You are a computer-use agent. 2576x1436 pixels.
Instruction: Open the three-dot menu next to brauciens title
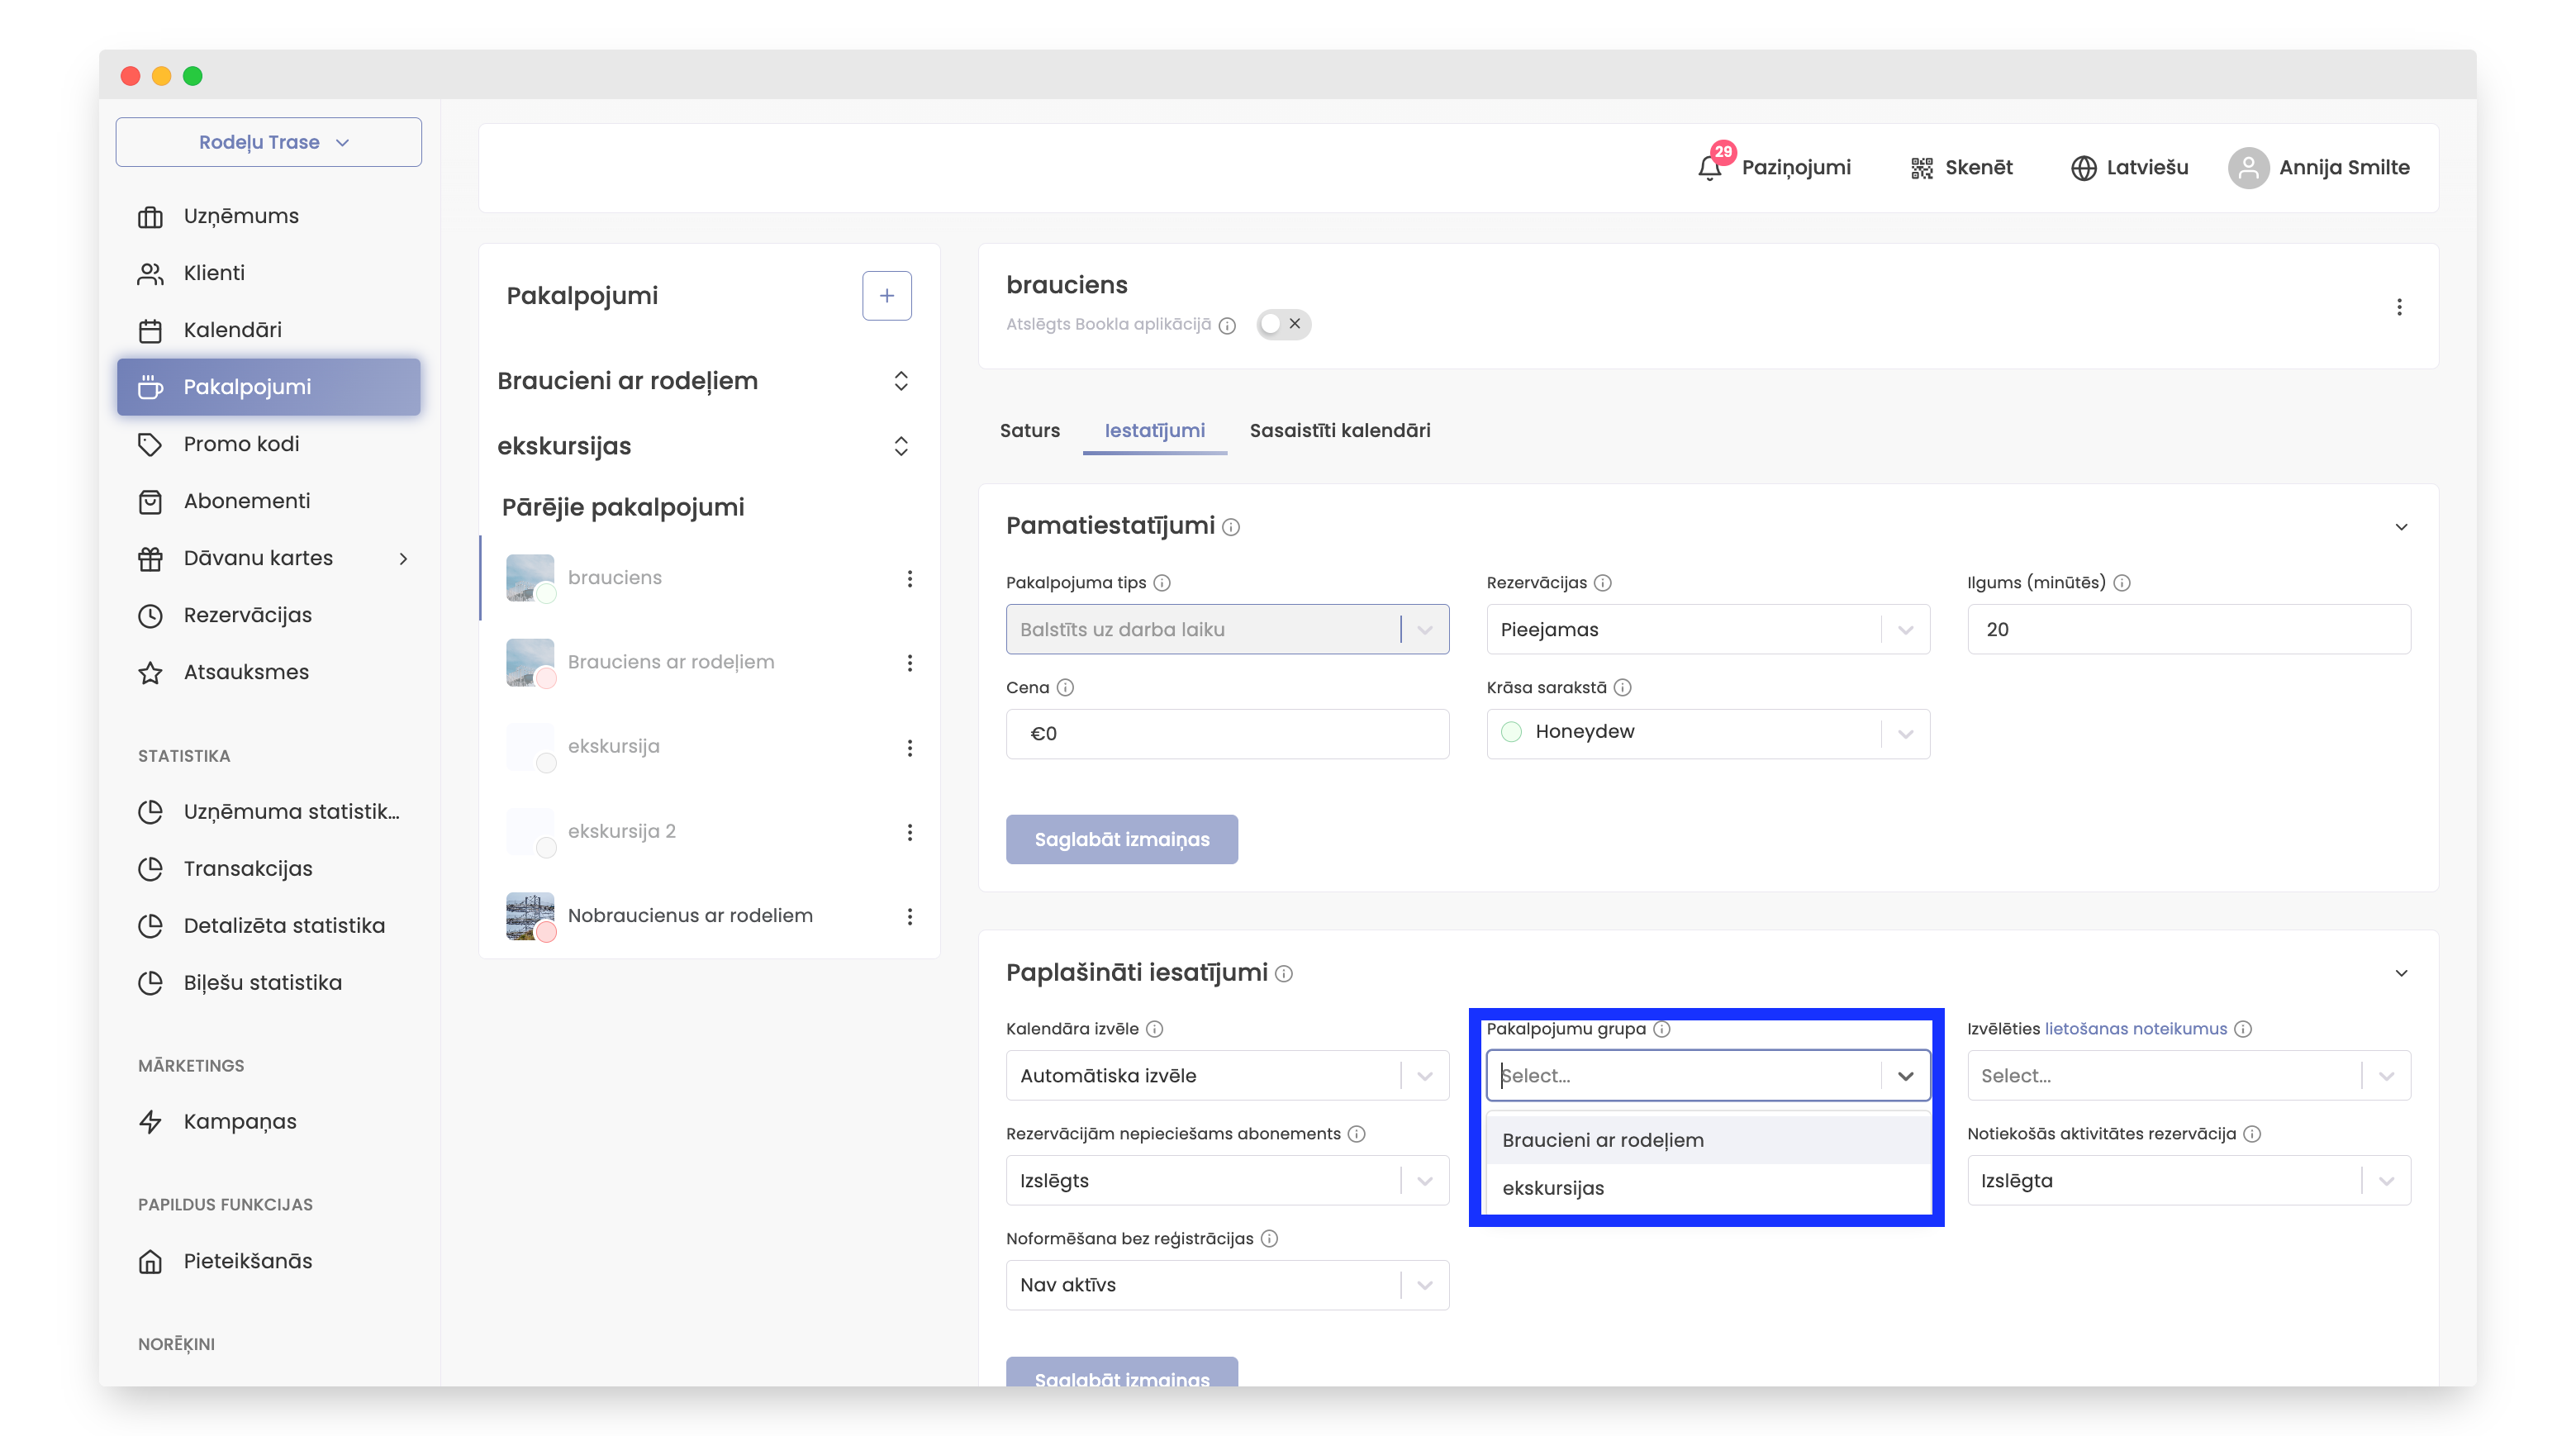click(2398, 307)
